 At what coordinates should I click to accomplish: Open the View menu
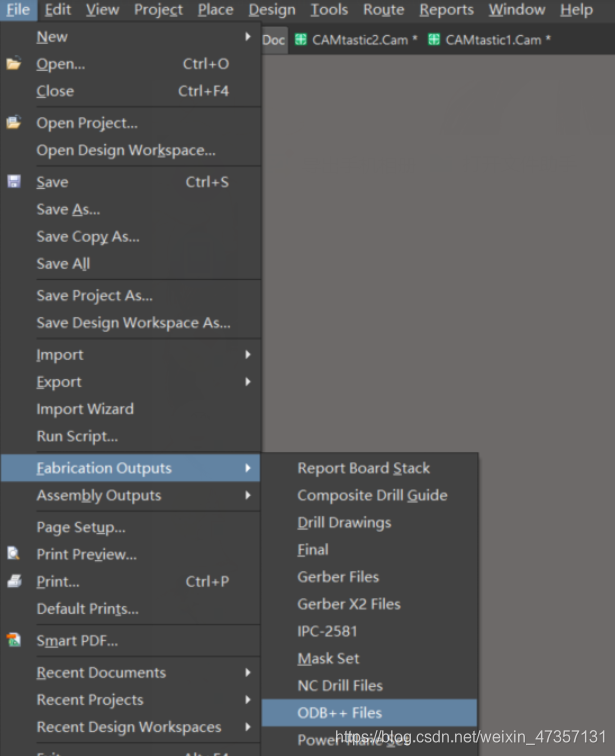[103, 10]
